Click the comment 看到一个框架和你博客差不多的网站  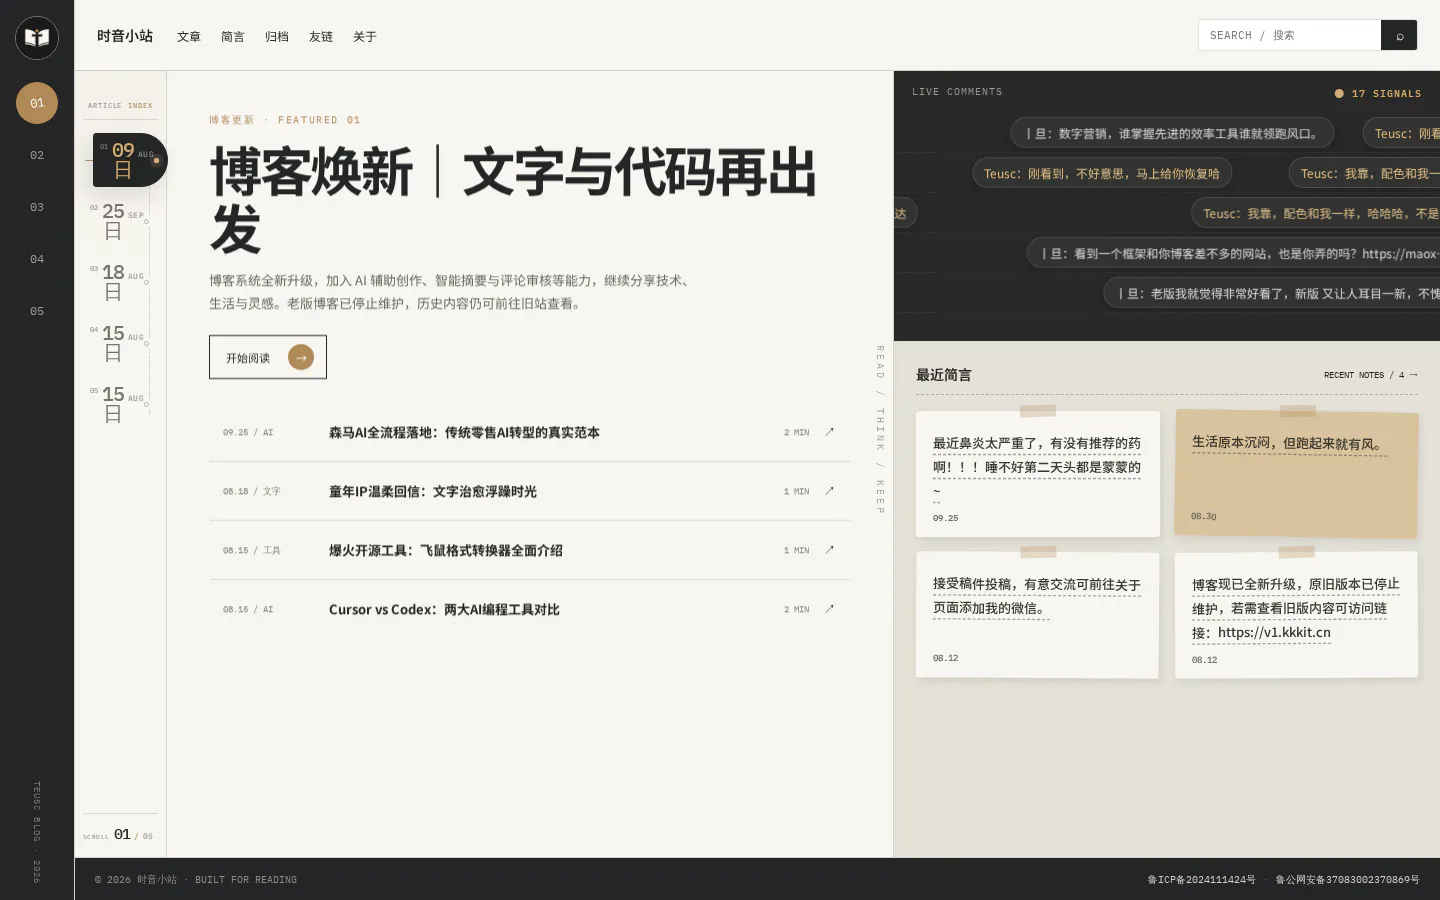click(1234, 253)
